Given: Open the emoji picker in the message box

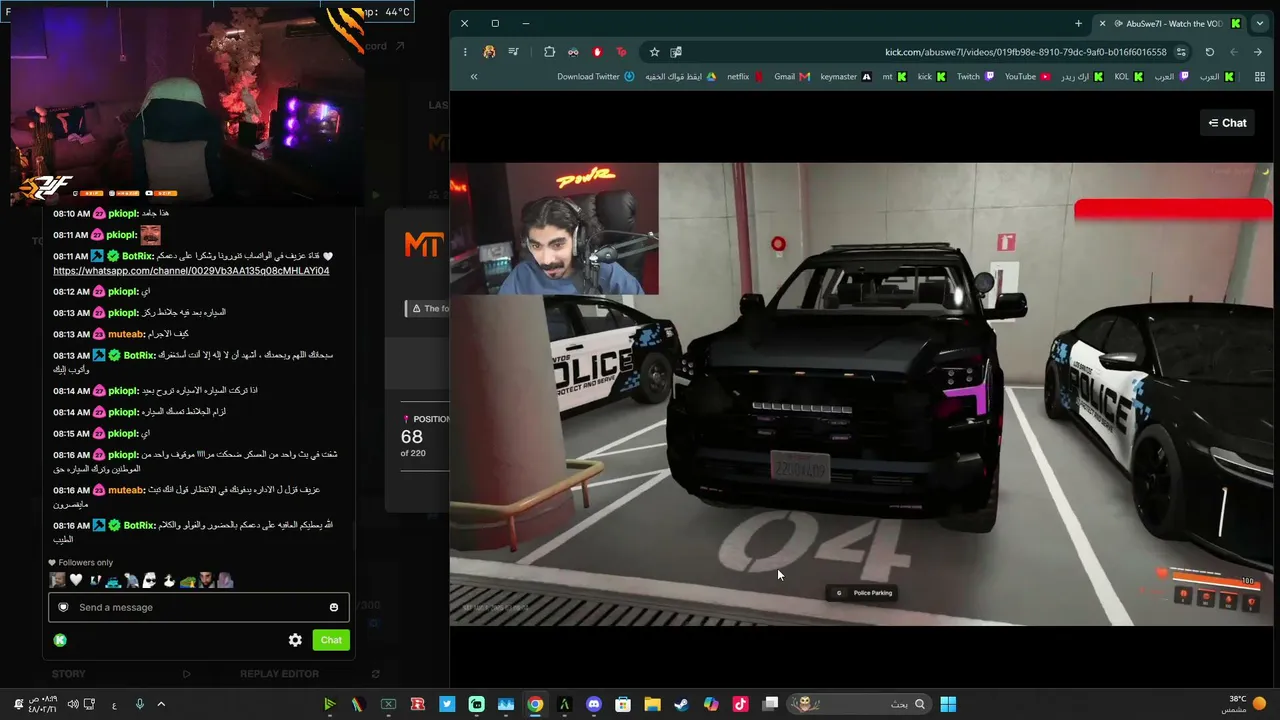Looking at the screenshot, I should 334,607.
